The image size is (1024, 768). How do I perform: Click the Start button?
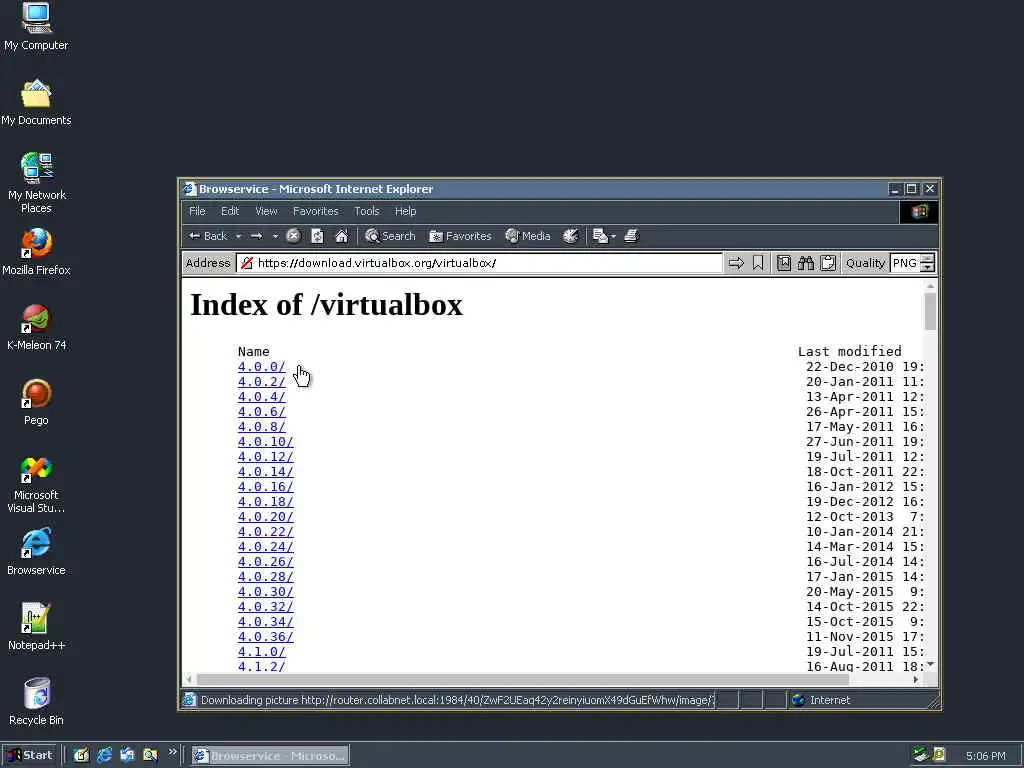(30, 756)
